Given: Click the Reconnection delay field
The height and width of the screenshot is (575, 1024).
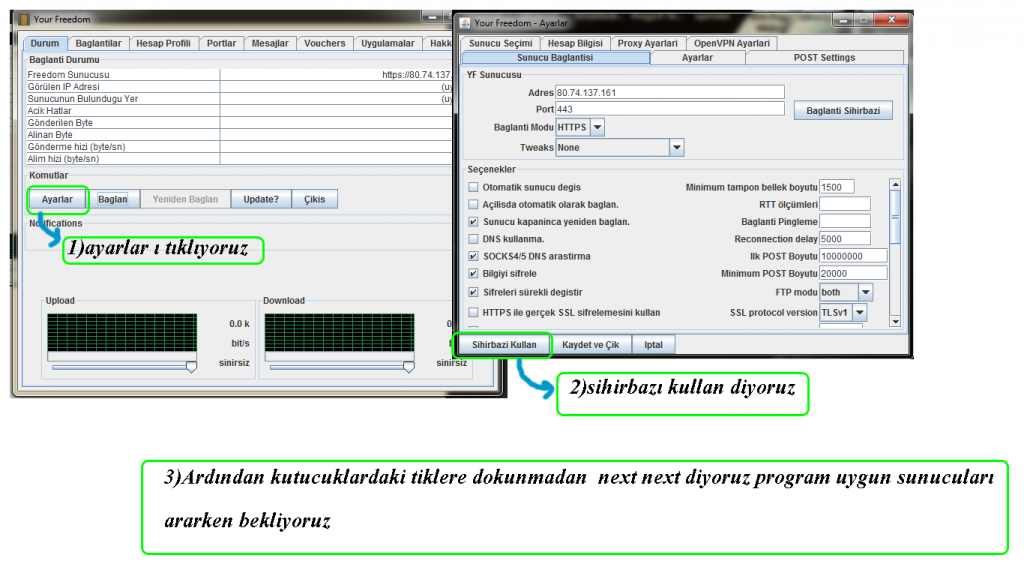Looking at the screenshot, I should pos(845,239).
